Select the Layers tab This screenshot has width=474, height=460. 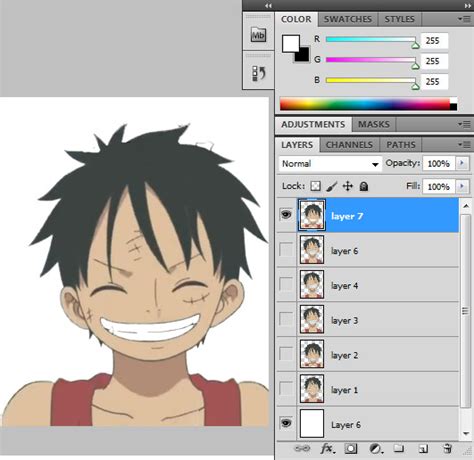pos(297,145)
